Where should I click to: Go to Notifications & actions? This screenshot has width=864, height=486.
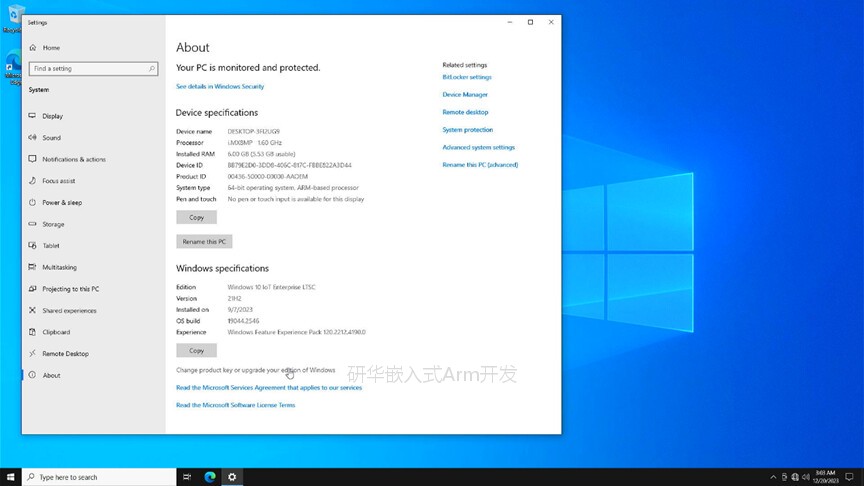coord(74,159)
